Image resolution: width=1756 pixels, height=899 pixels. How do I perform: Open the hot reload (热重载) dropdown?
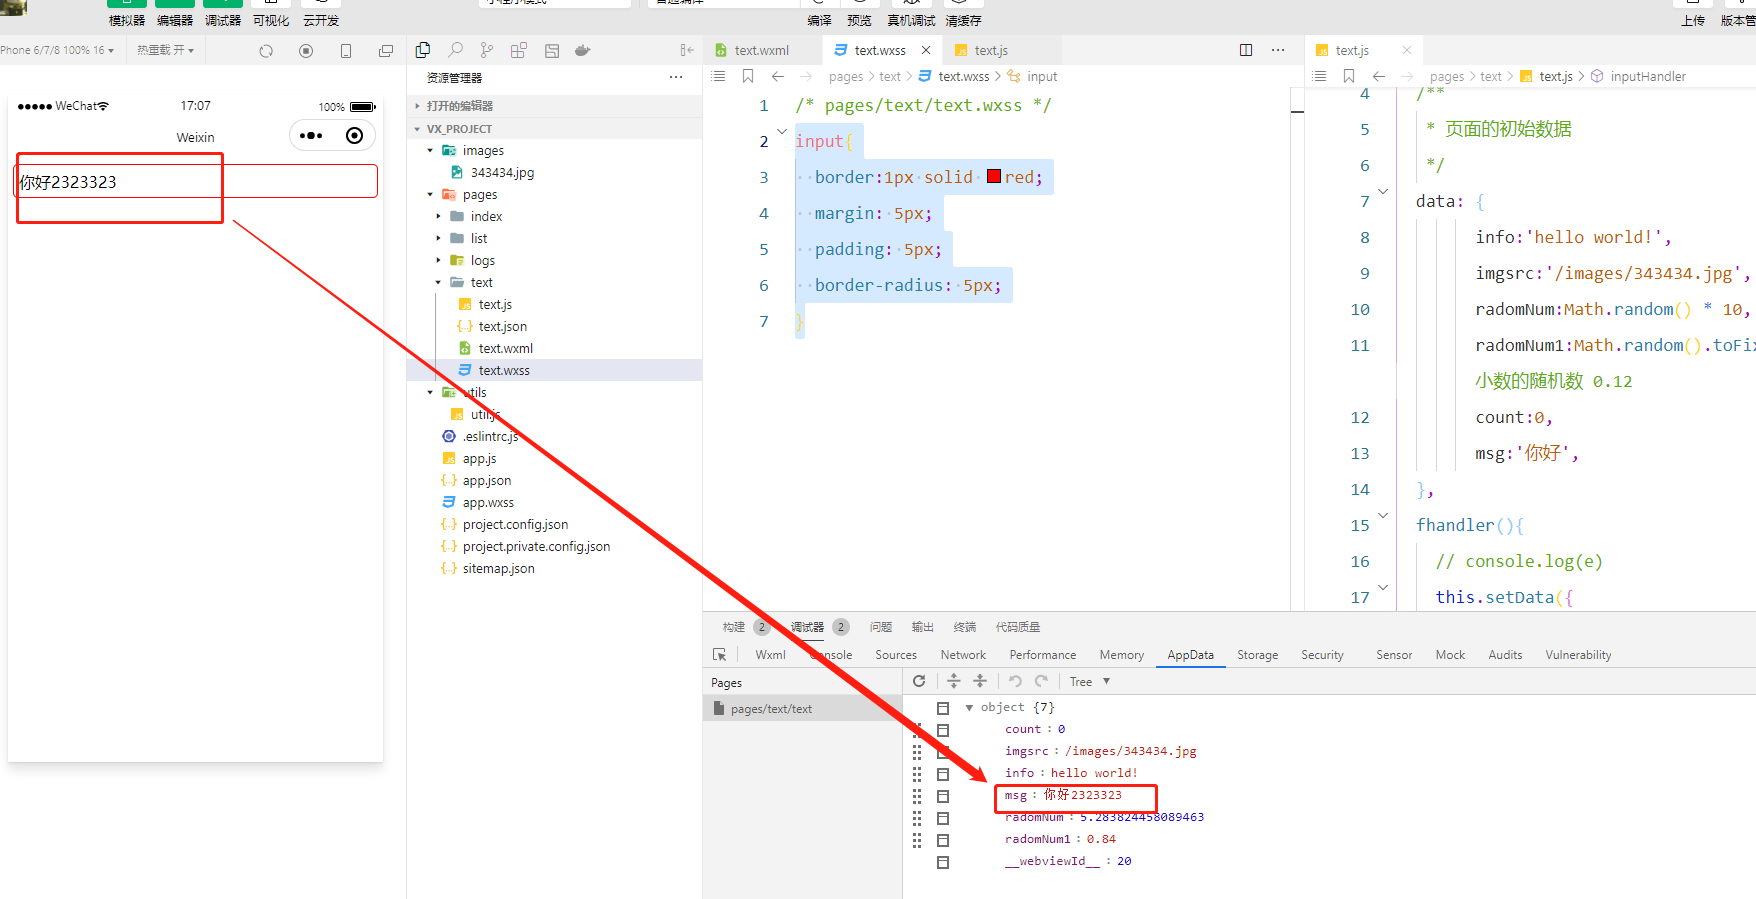click(x=165, y=50)
